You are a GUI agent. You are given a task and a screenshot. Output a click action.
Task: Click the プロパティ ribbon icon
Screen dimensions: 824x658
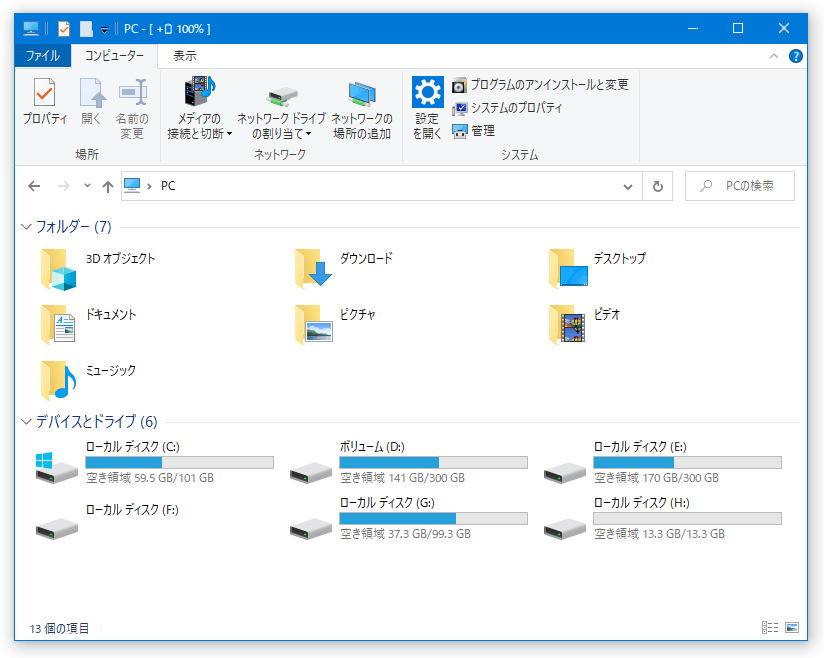click(45, 93)
